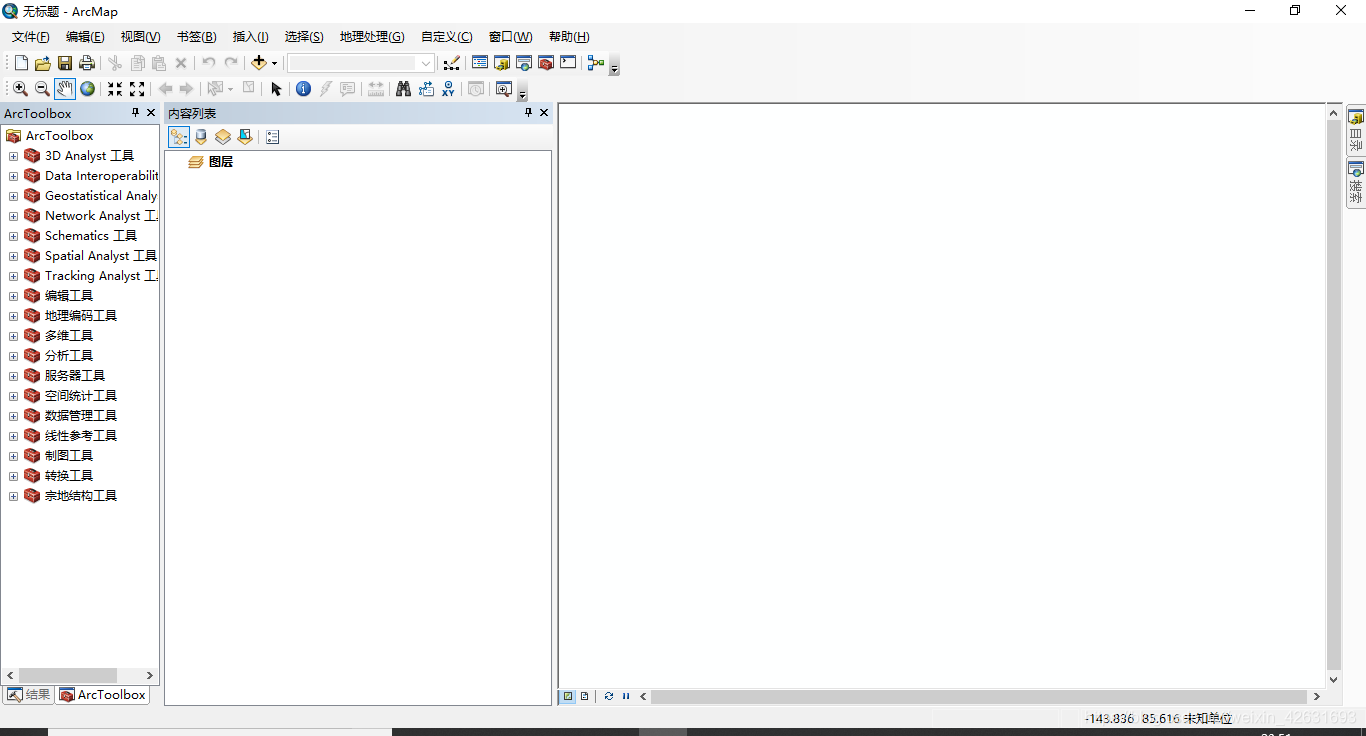
Task: Open the Find binoculars tool
Action: pyautogui.click(x=404, y=89)
